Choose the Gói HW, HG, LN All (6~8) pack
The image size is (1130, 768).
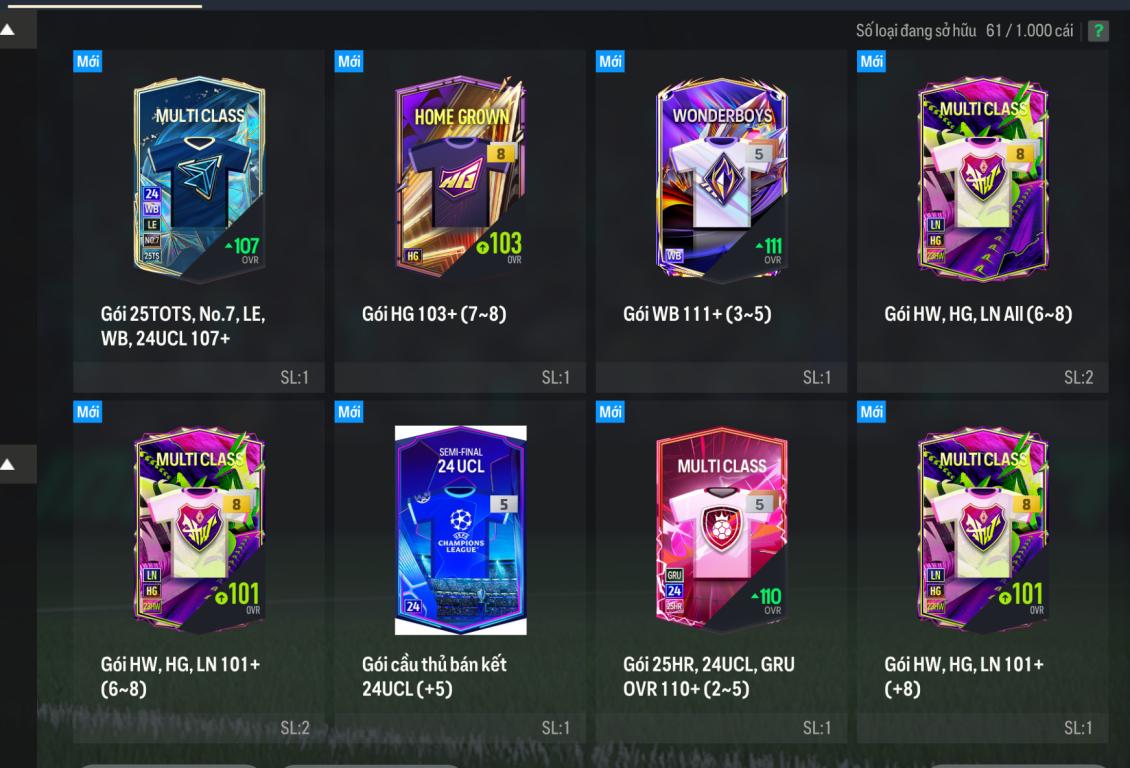click(x=982, y=220)
